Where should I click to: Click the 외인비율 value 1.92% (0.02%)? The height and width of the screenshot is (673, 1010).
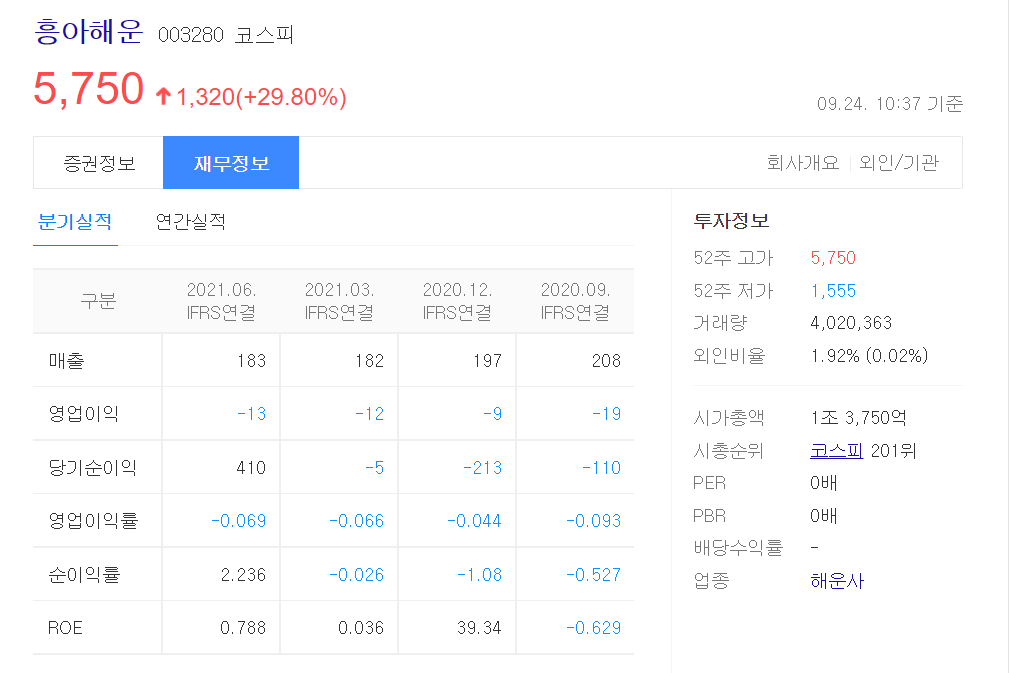coord(869,355)
